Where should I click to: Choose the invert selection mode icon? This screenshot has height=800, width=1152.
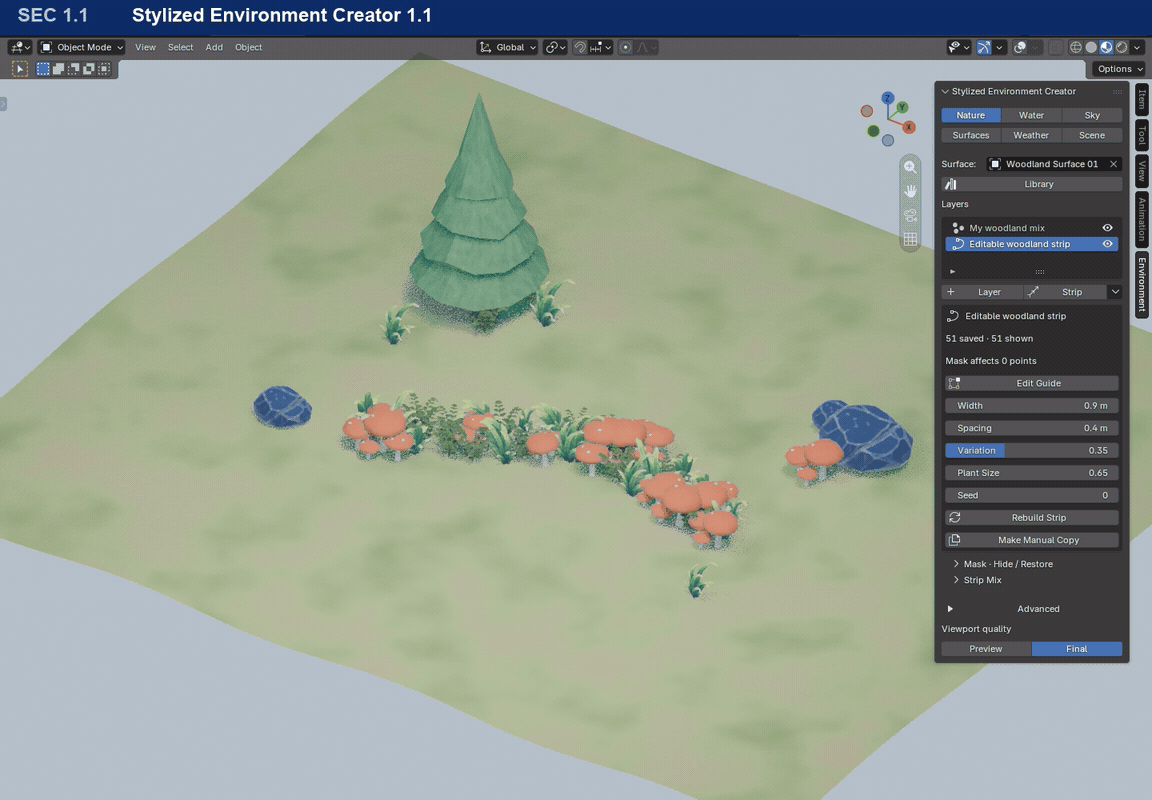pos(89,69)
